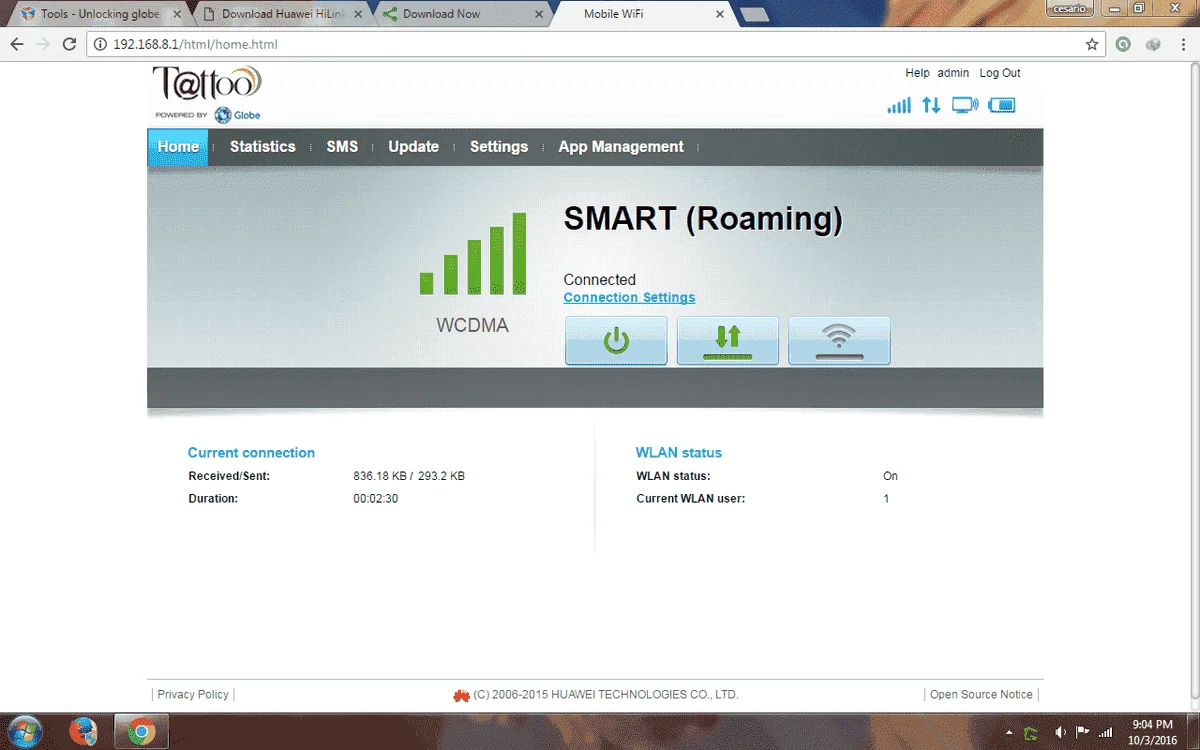Screen dimensions: 1200x750
Task: Open the Privacy Policy link
Action: [193, 694]
